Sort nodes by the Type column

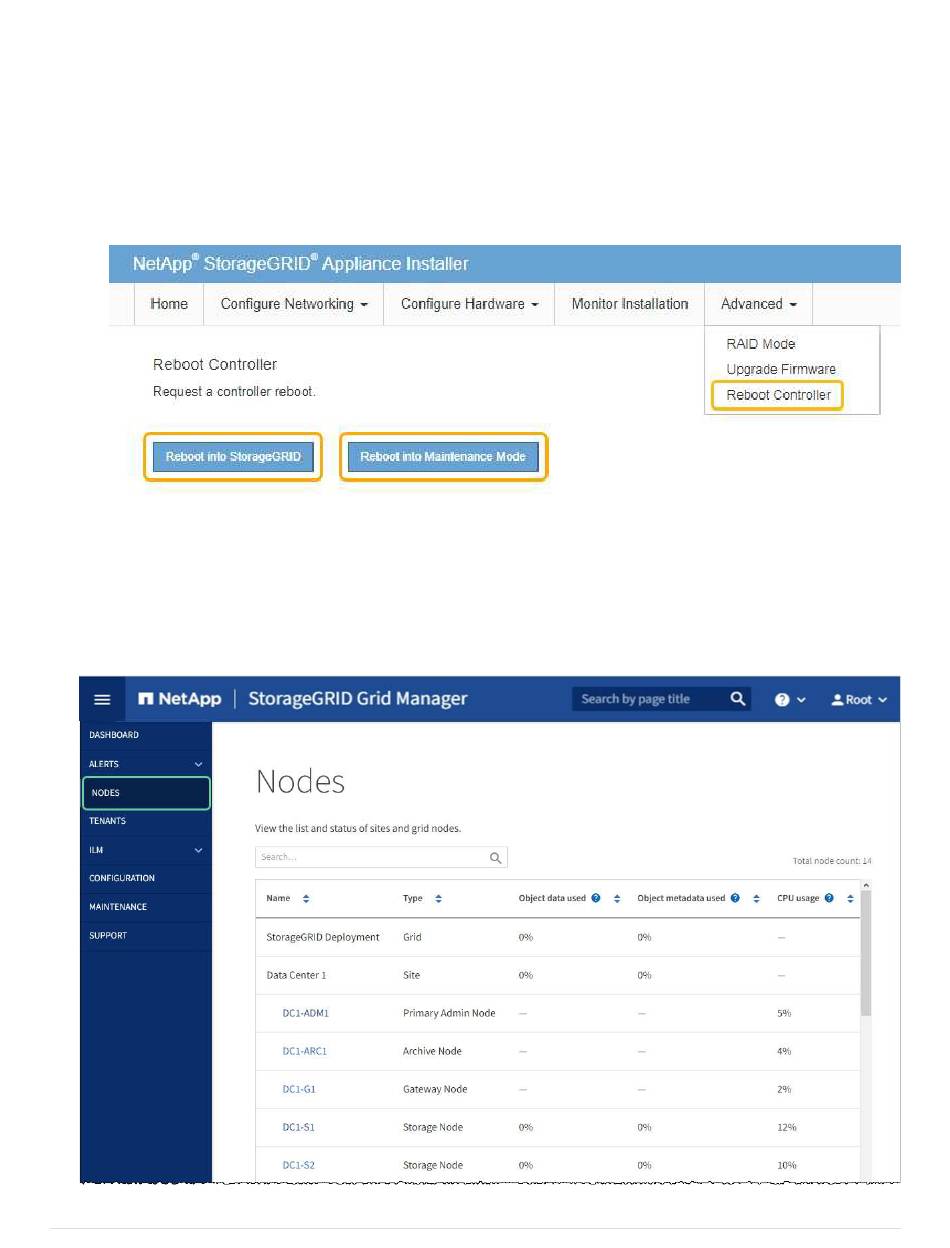pos(438,898)
